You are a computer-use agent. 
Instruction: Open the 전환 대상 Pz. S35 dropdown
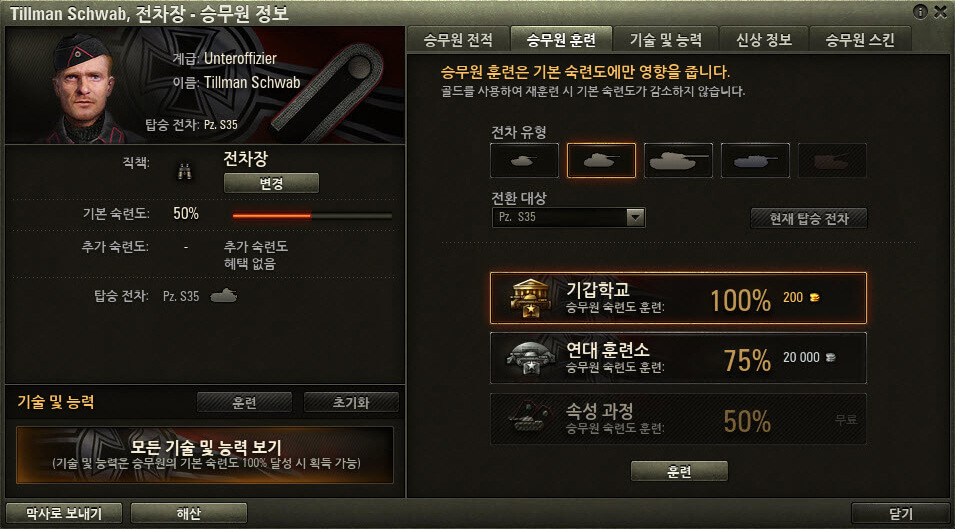point(568,217)
